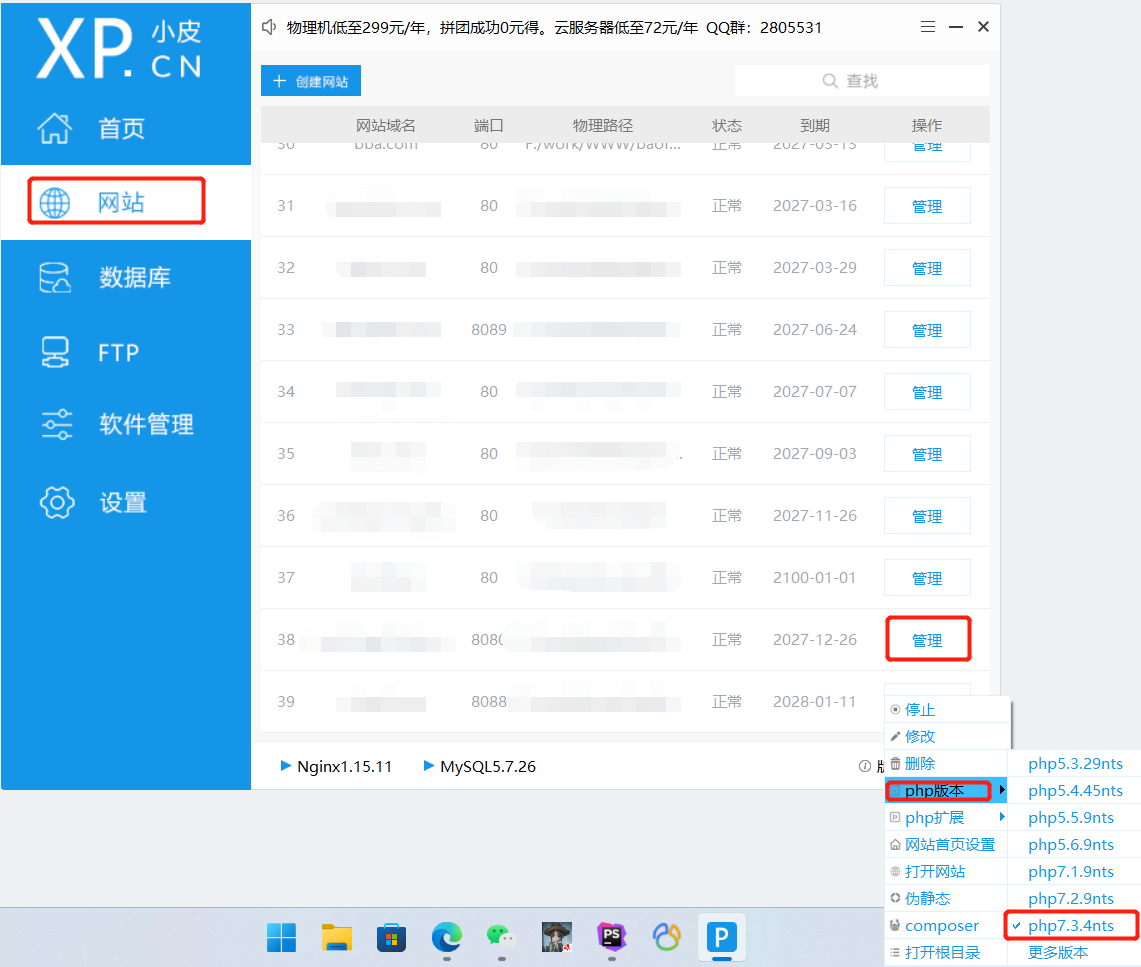Choose 打开根目录 from the context menu

[x=942, y=953]
